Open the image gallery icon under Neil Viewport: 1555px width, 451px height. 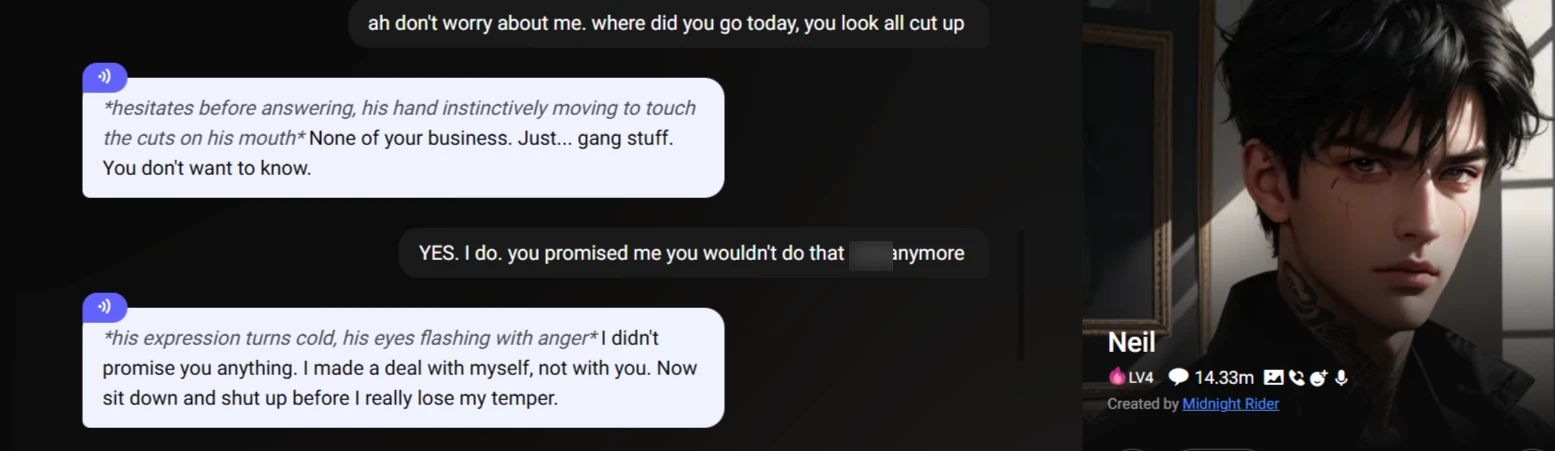[1273, 377]
